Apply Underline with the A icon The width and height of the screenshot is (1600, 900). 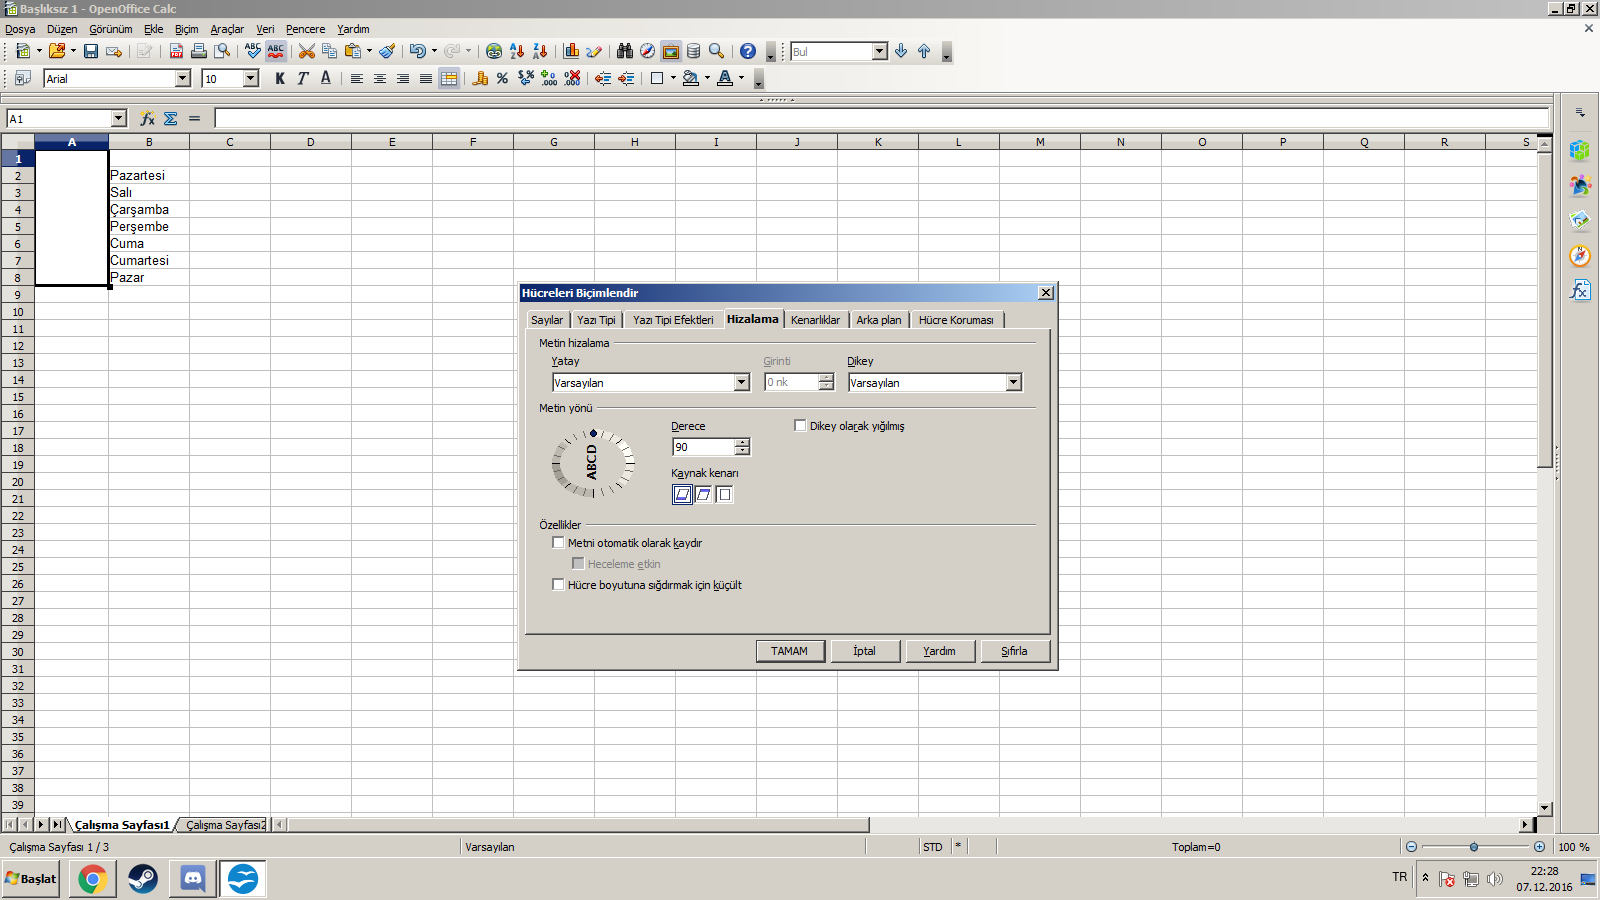point(326,78)
